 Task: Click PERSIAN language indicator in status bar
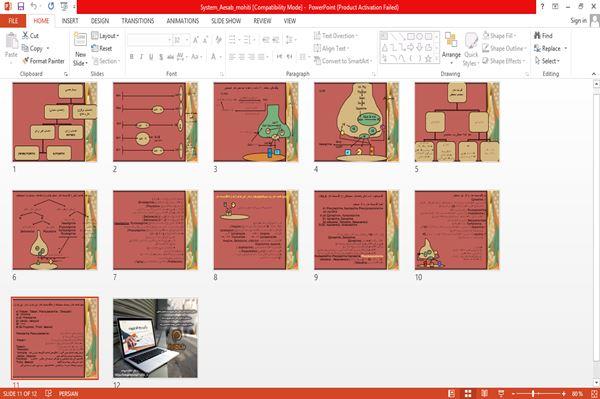(68, 393)
